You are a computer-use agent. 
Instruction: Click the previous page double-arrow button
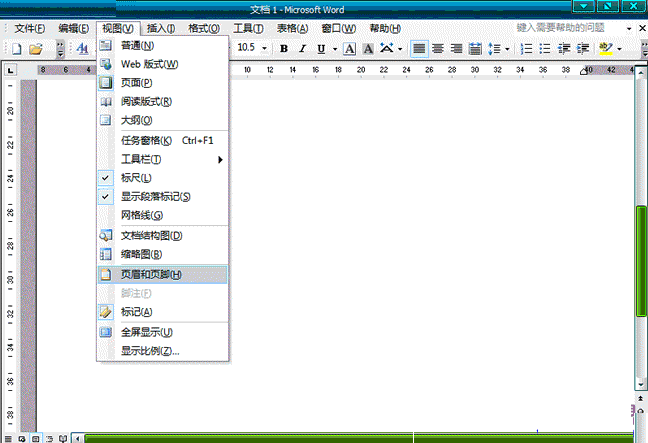point(641,398)
